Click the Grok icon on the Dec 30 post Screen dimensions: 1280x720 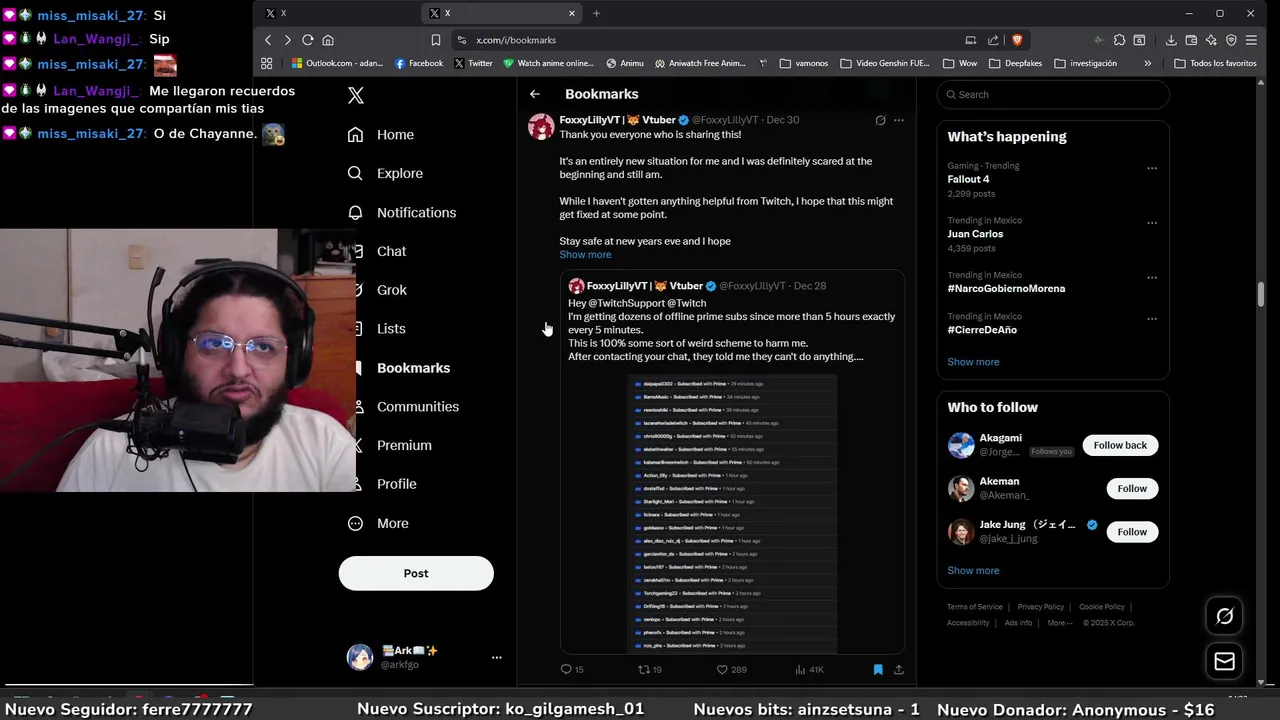880,120
